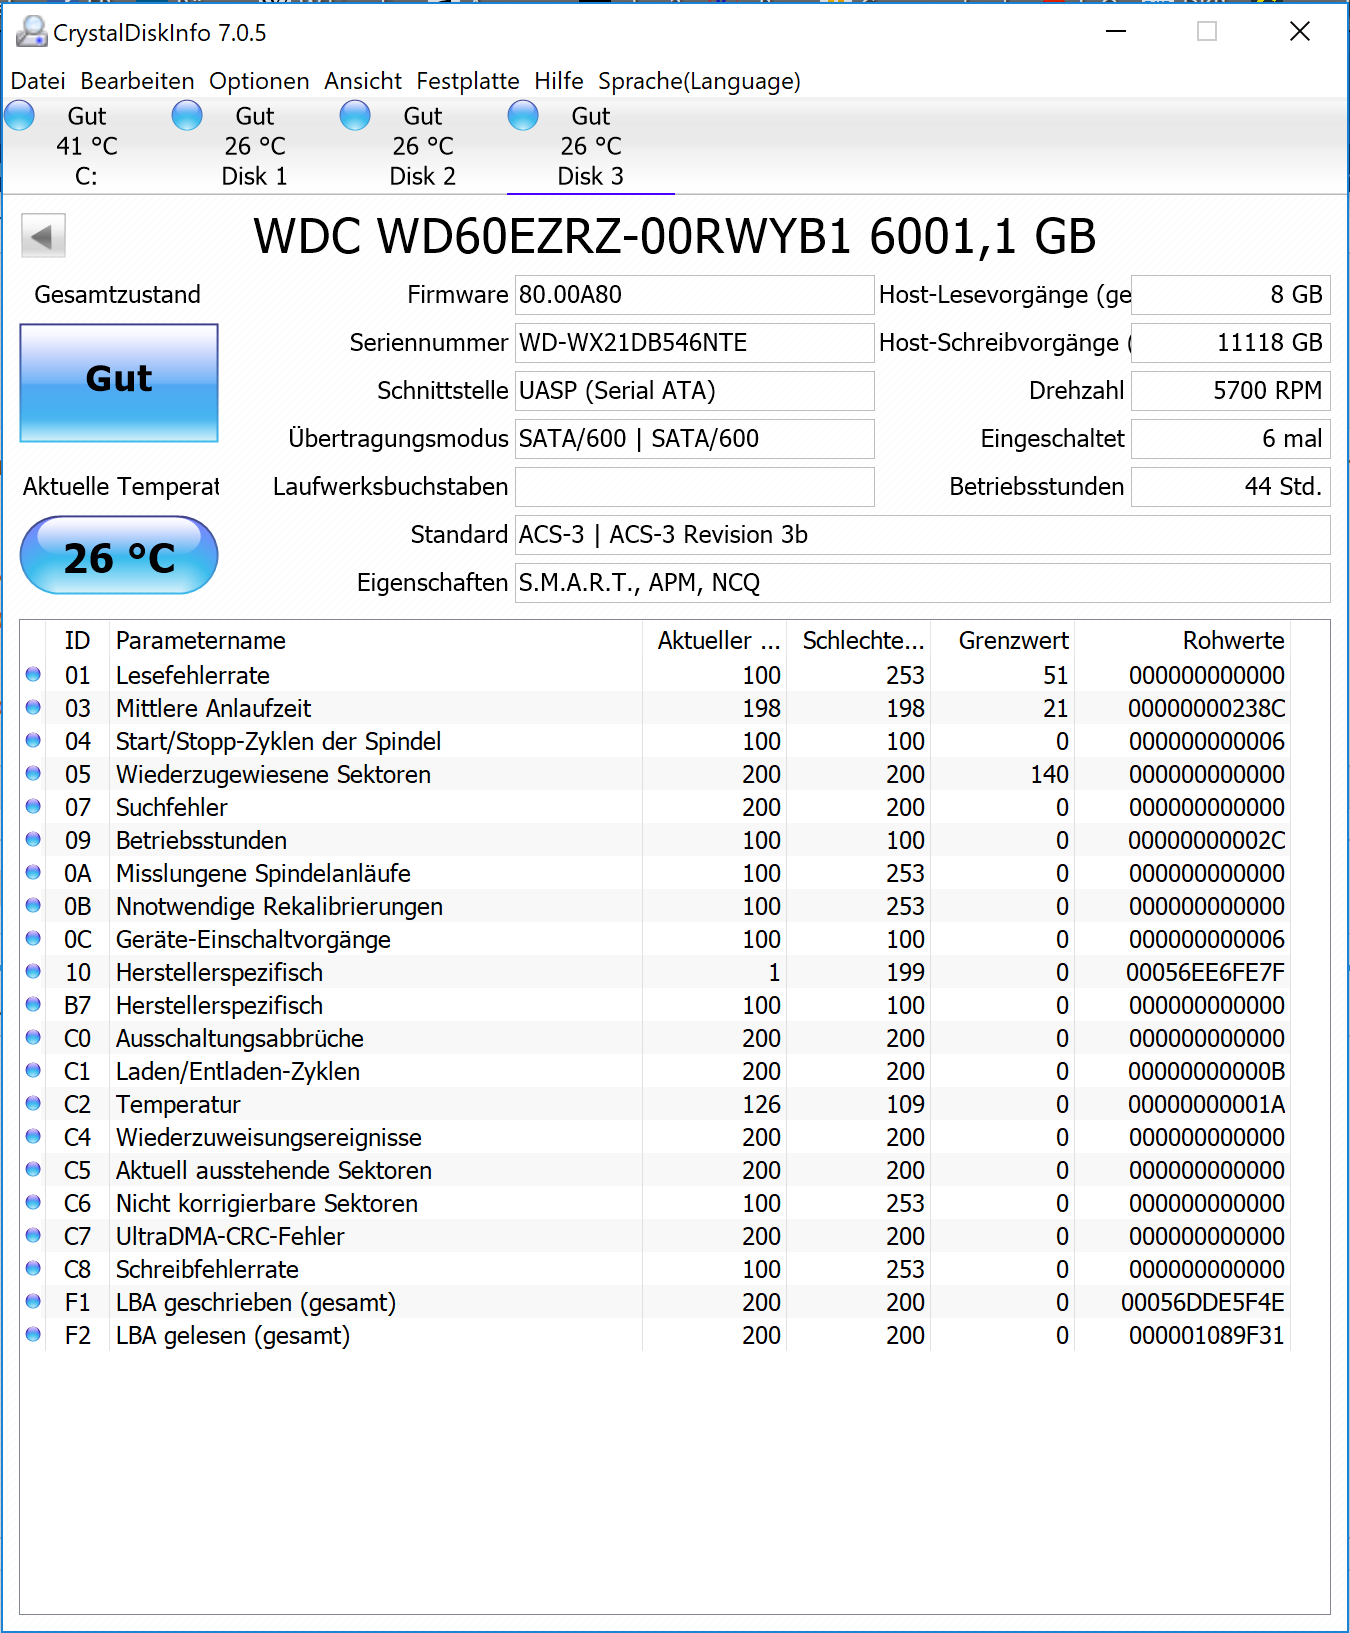
Task: Open the Optionen menu
Action: click(x=259, y=81)
